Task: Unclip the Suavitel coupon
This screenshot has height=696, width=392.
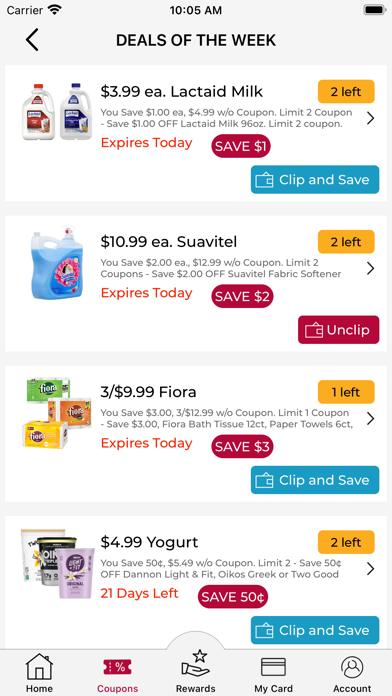Action: point(338,330)
